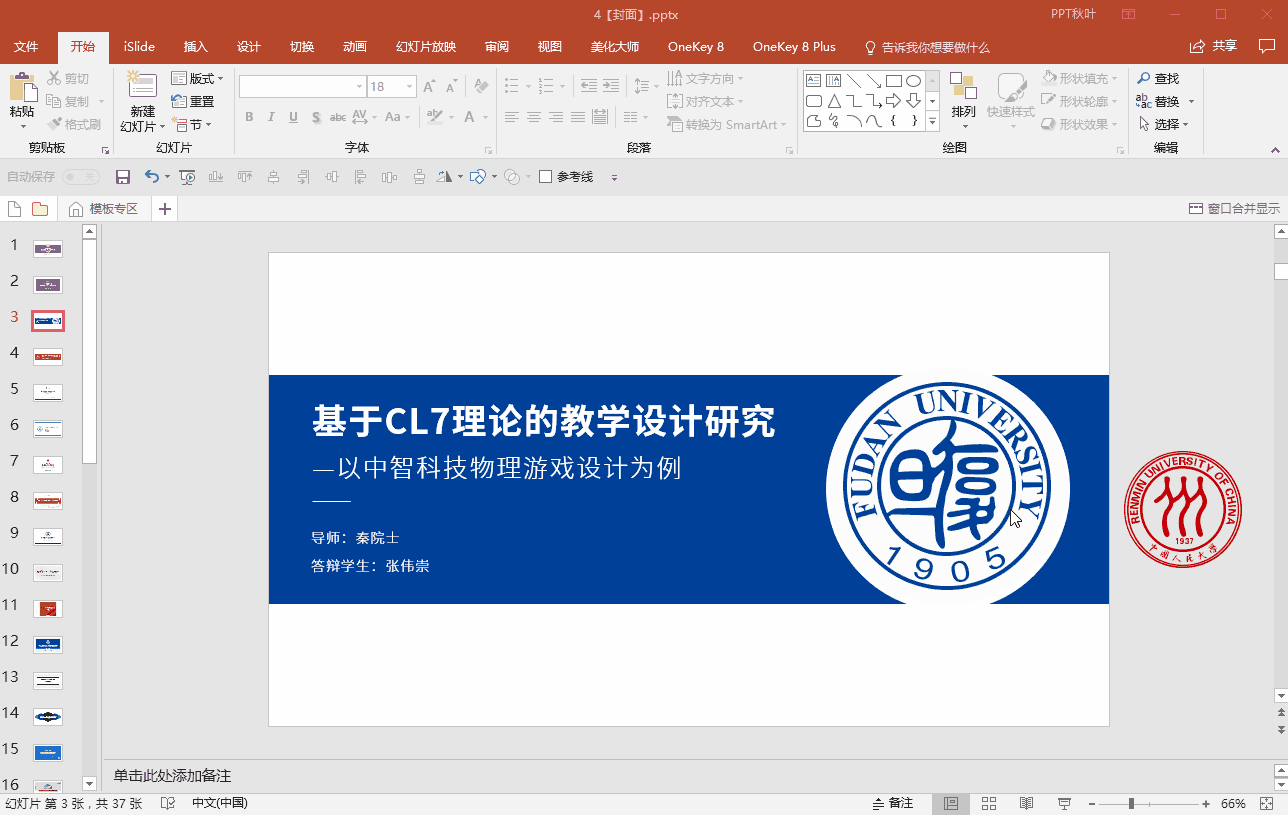Click the New Slide (新建幻灯片) icon
Viewport: 1288px width, 815px height.
[142, 86]
